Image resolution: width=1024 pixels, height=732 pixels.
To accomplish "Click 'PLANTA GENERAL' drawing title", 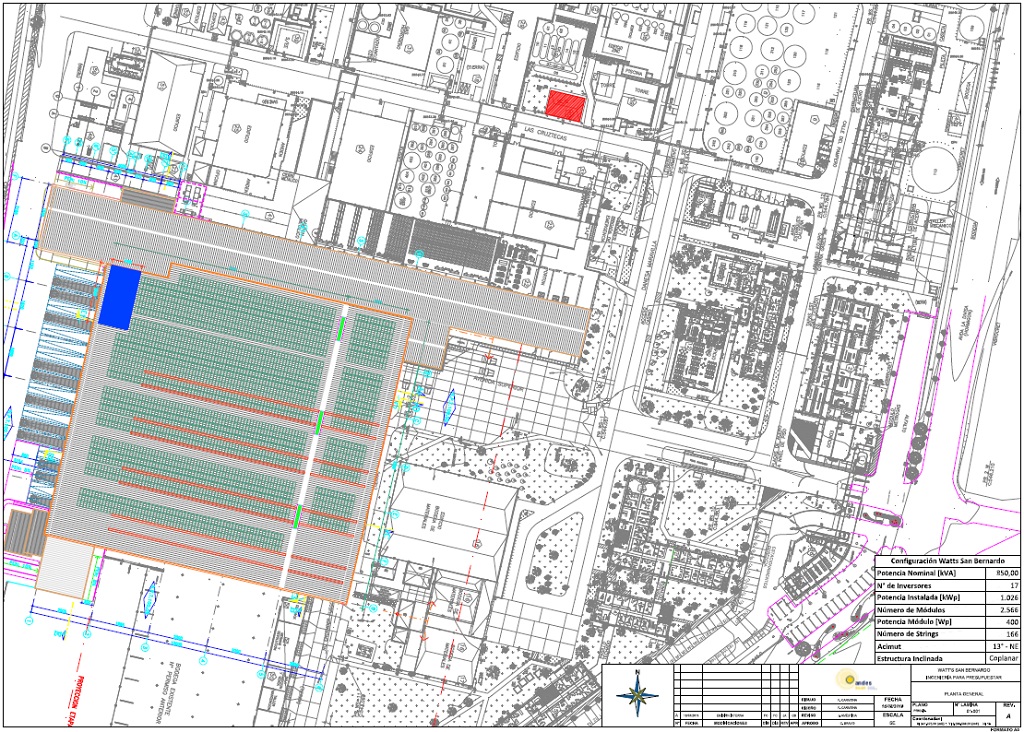I will coord(966,693).
